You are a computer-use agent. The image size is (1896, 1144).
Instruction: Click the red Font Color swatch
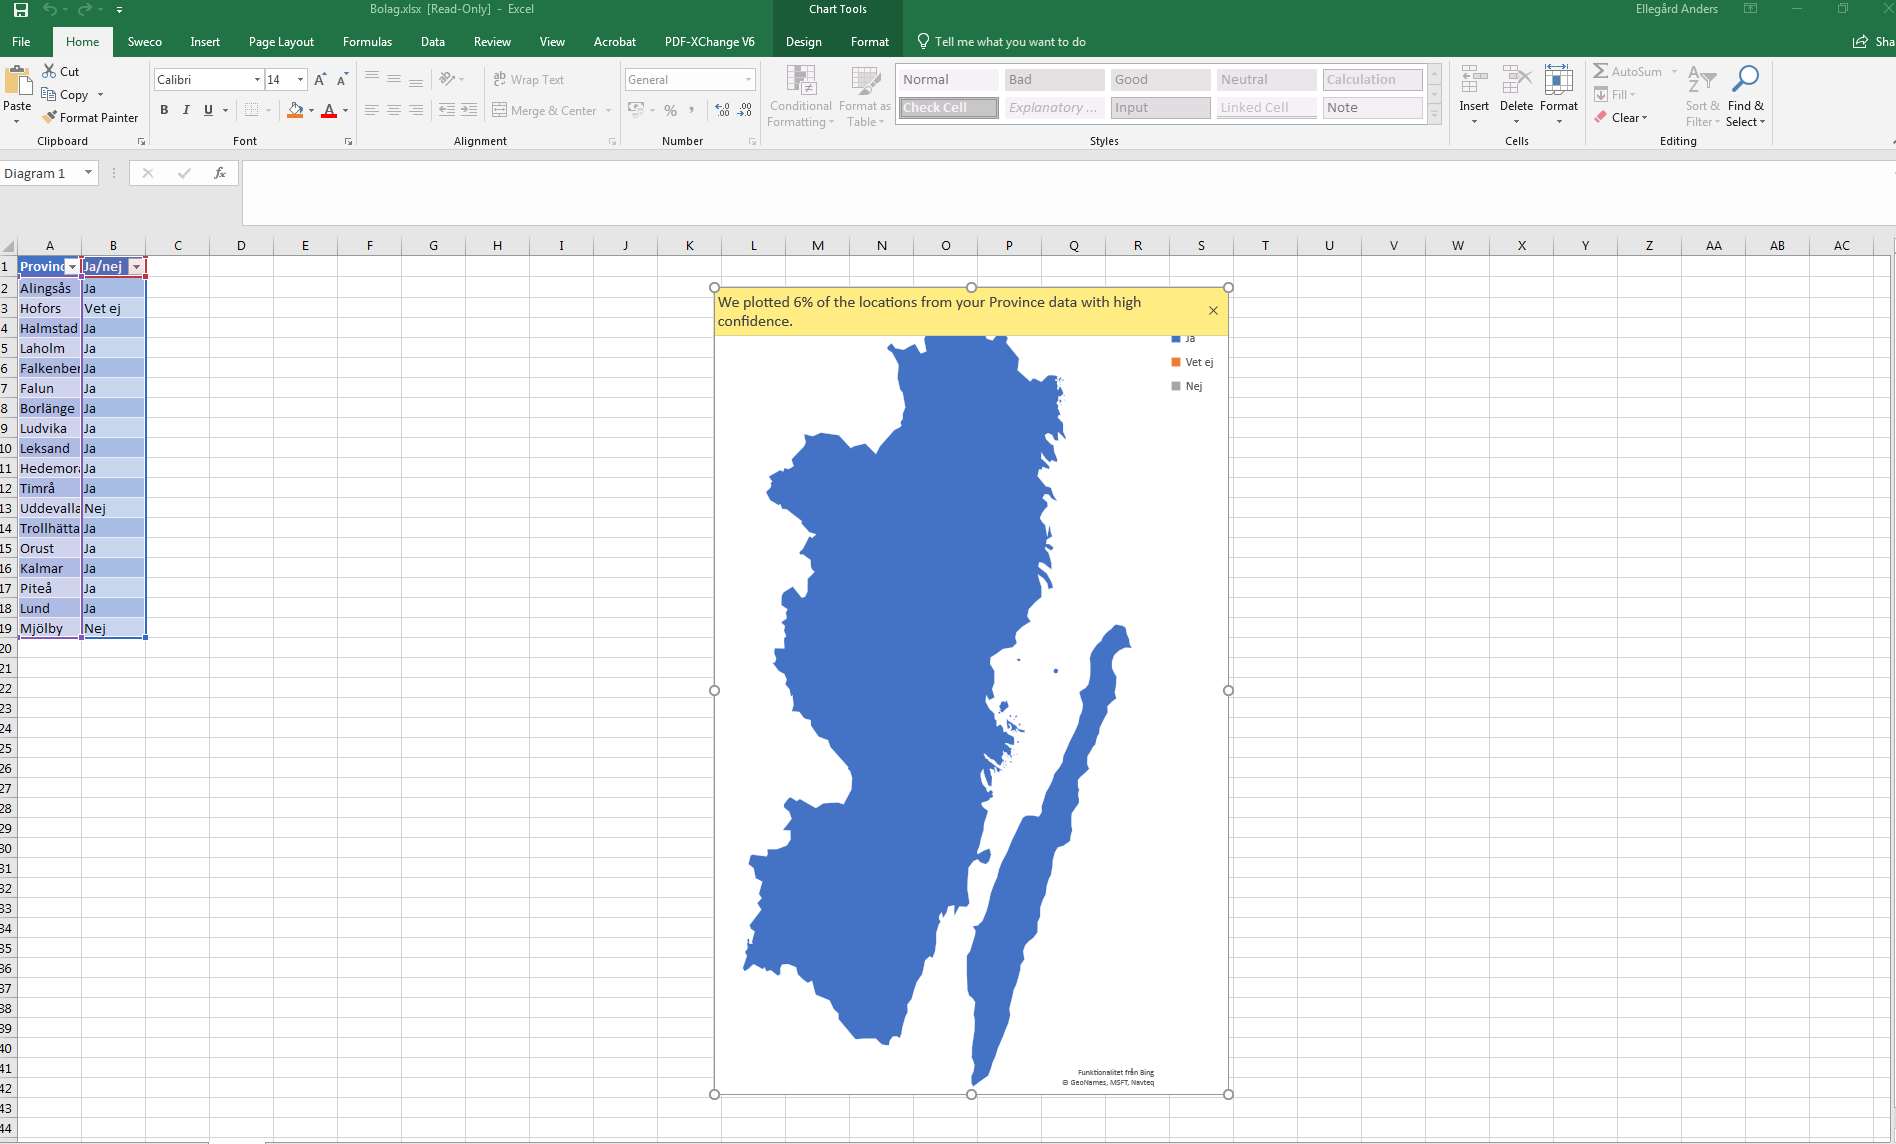coord(329,110)
